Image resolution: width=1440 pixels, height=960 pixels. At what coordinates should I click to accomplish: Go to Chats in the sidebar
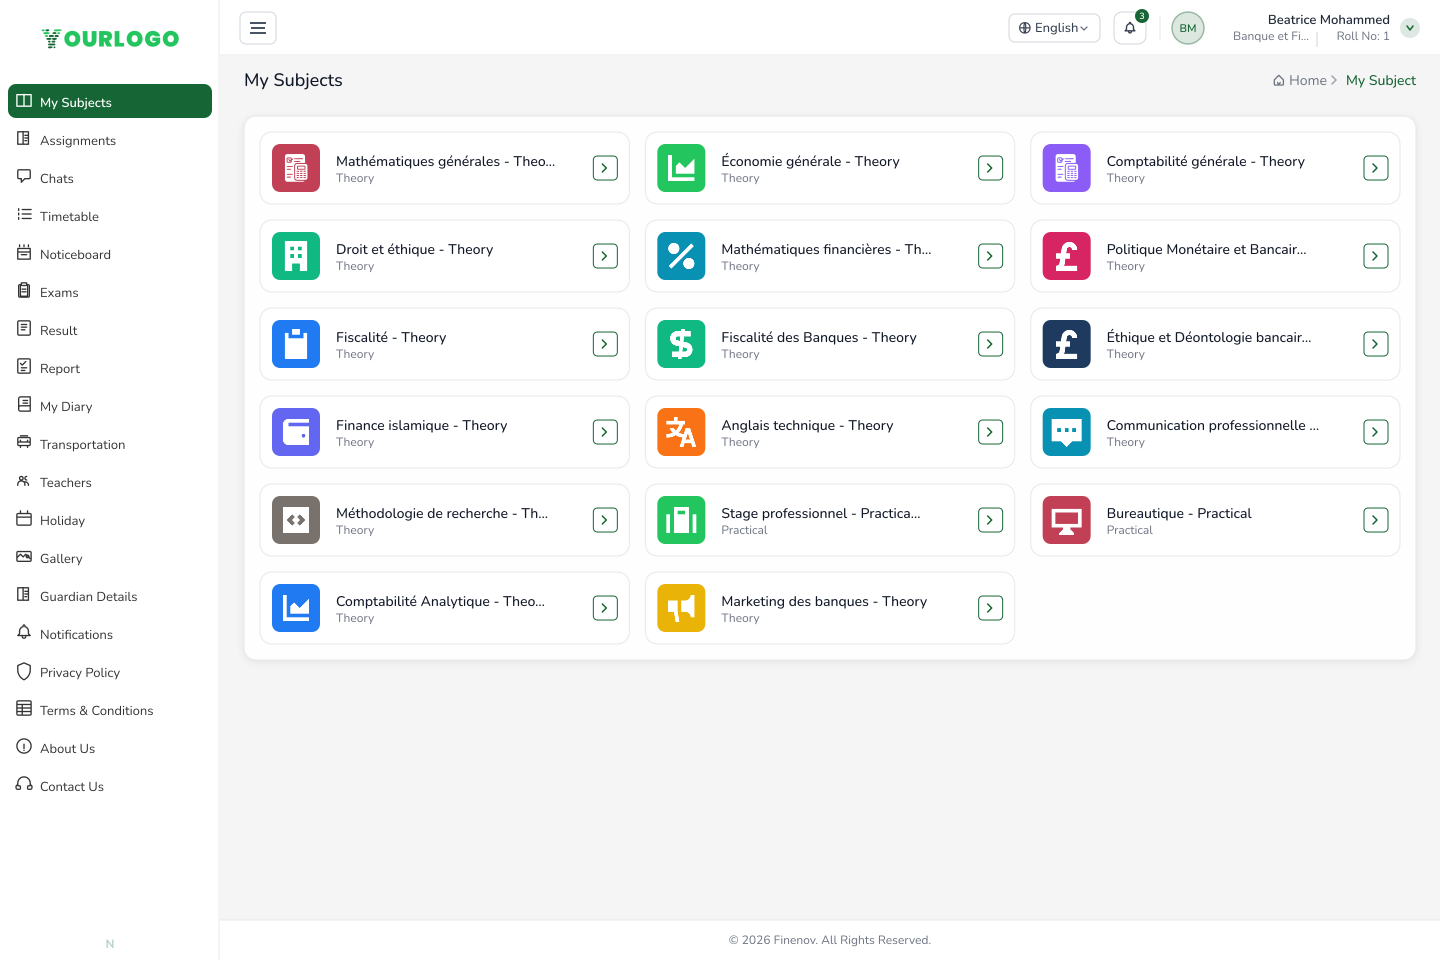click(110, 178)
